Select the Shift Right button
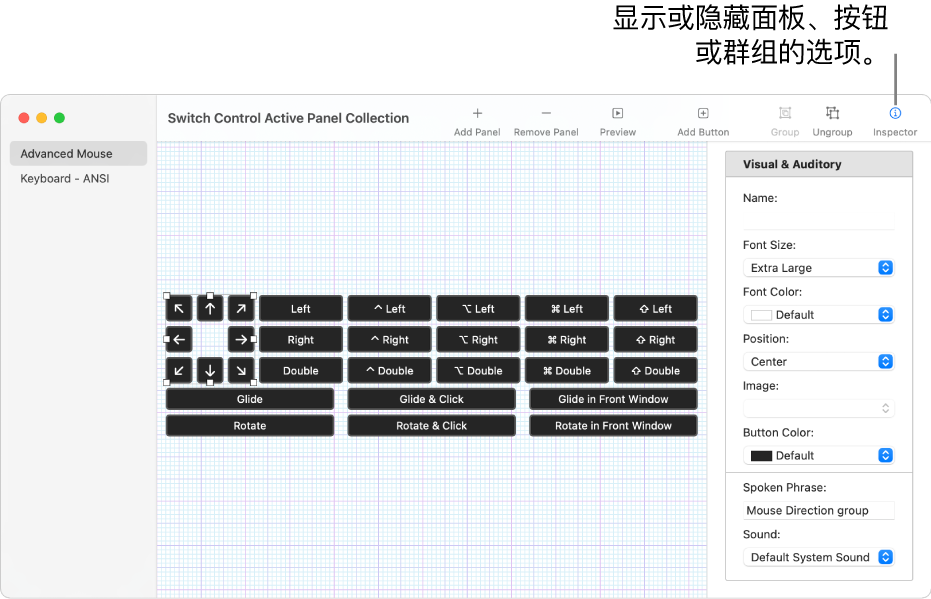The image size is (931, 599). [x=656, y=340]
